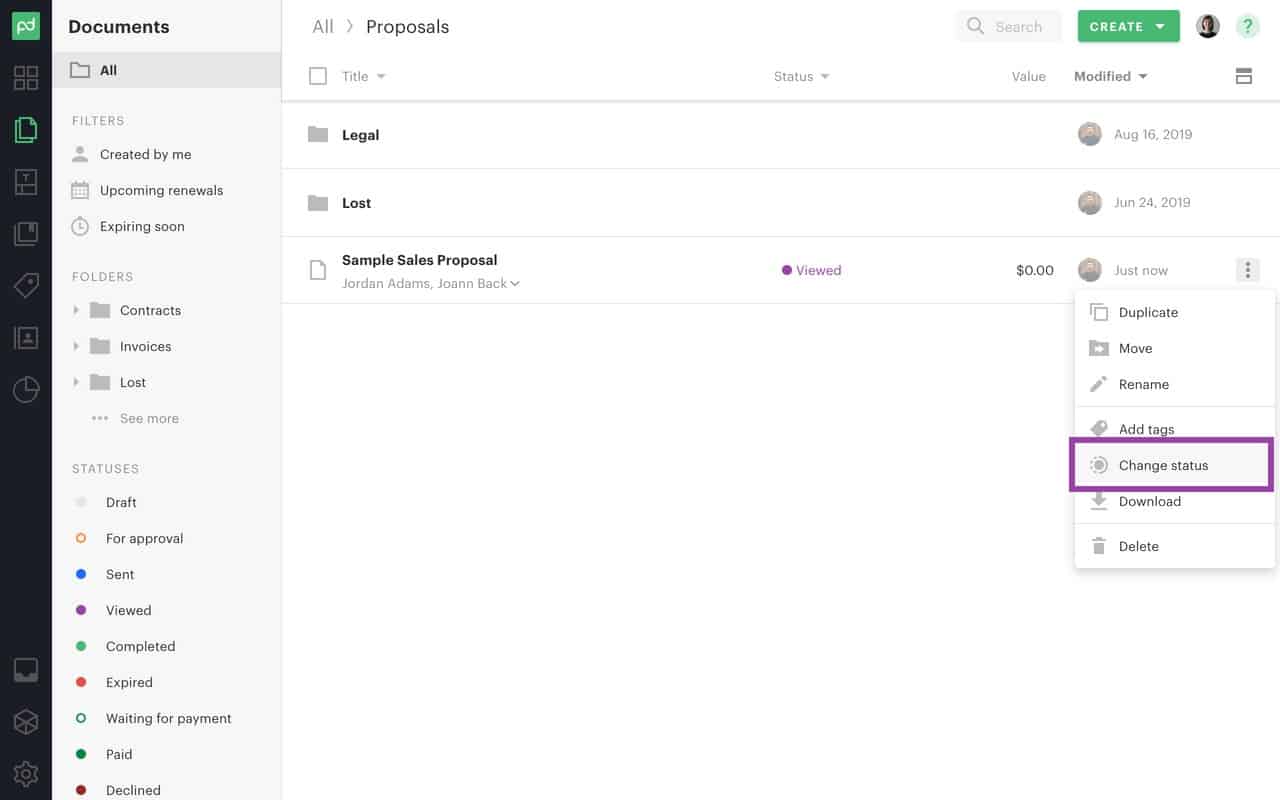Open the Templates icon in the left rail
The image size is (1280, 800).
pos(26,182)
